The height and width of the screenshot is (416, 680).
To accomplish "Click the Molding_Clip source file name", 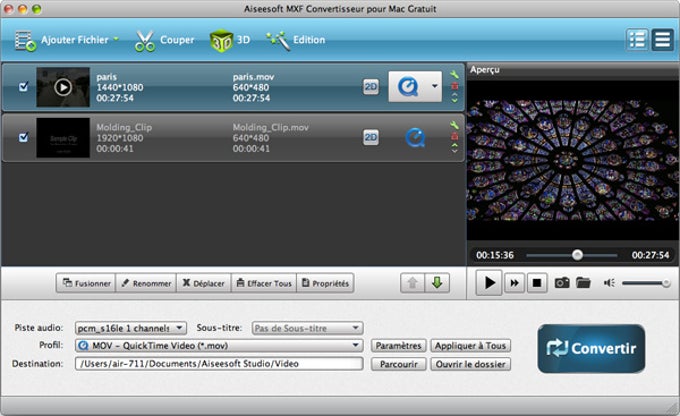I will 124,128.
